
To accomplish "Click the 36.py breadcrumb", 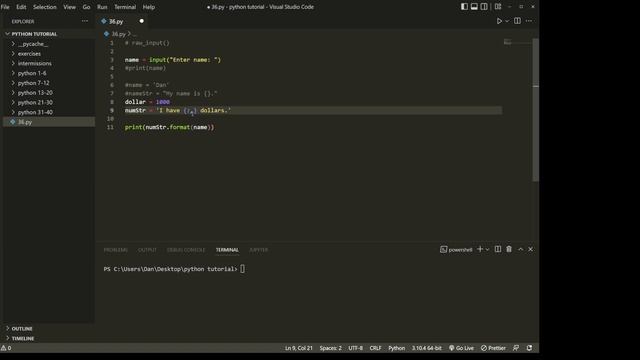I will pos(118,34).
